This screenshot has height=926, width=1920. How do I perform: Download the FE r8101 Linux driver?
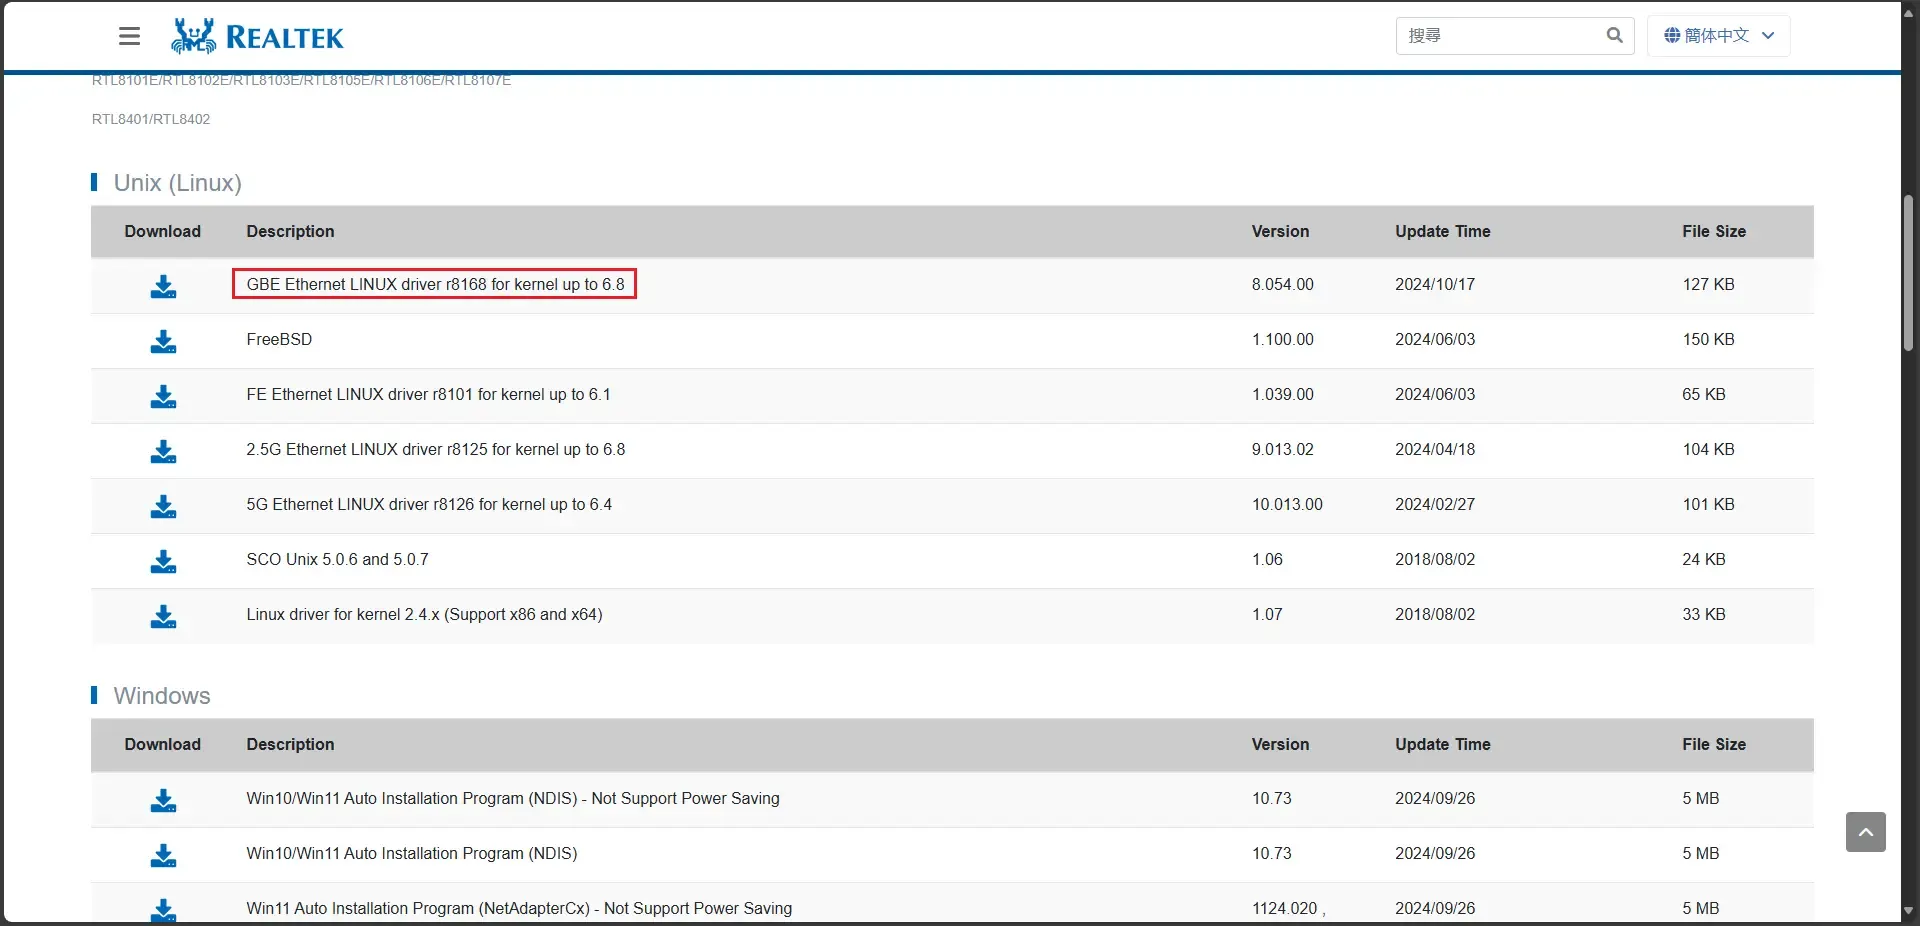[163, 396]
